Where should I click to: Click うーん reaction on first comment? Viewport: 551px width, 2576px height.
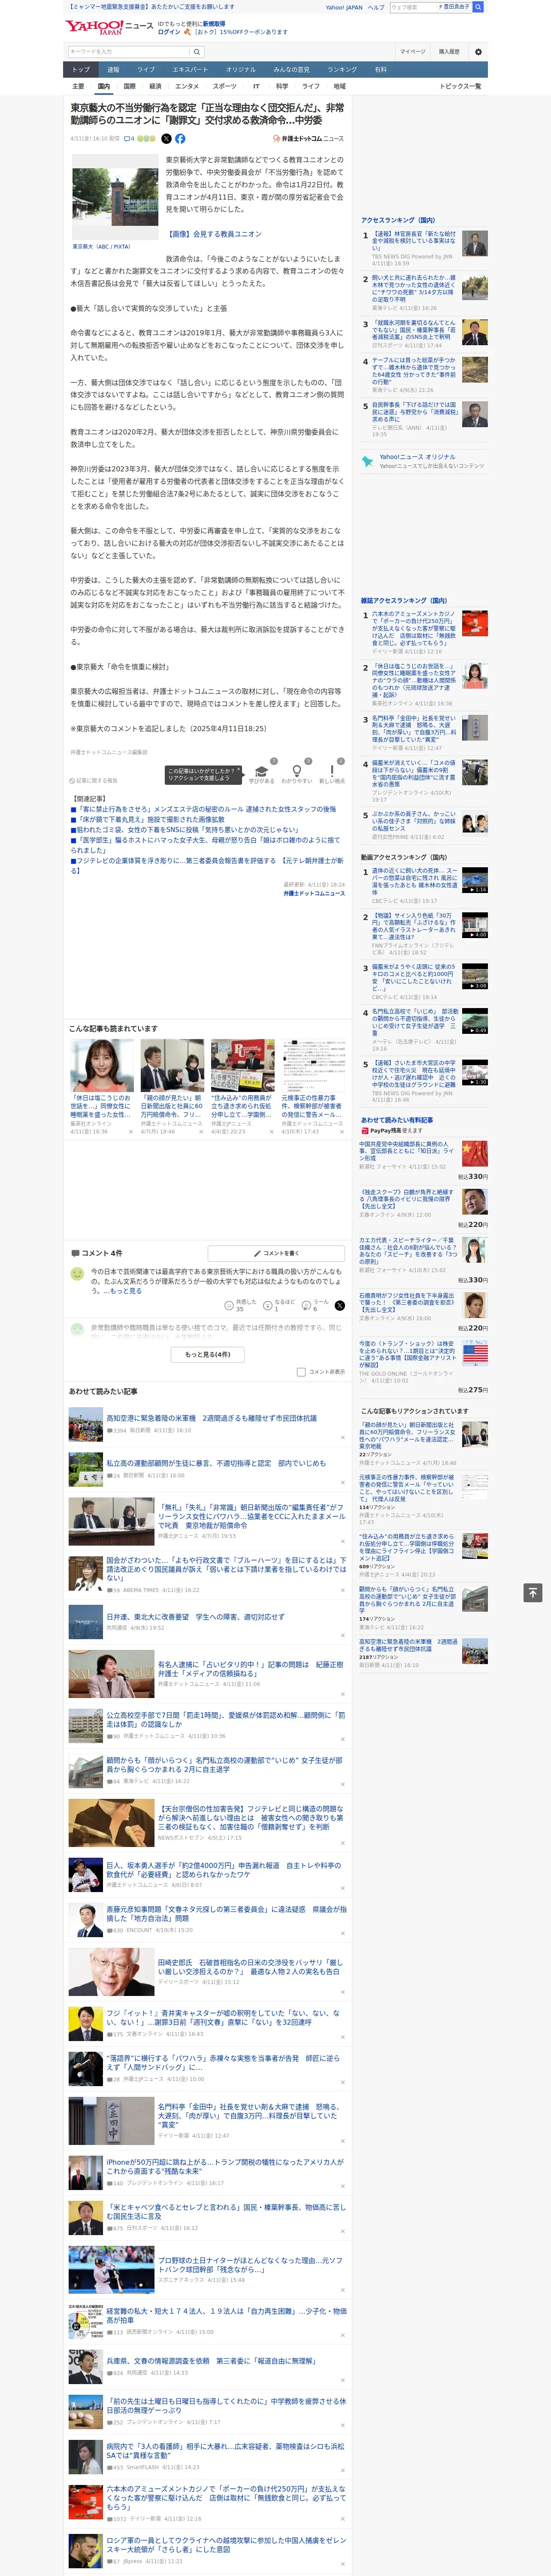click(307, 1305)
